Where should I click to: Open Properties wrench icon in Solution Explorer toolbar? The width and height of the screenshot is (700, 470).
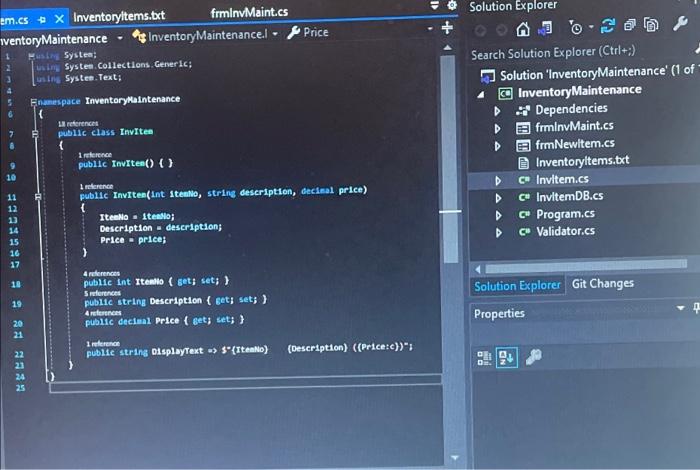(x=680, y=23)
